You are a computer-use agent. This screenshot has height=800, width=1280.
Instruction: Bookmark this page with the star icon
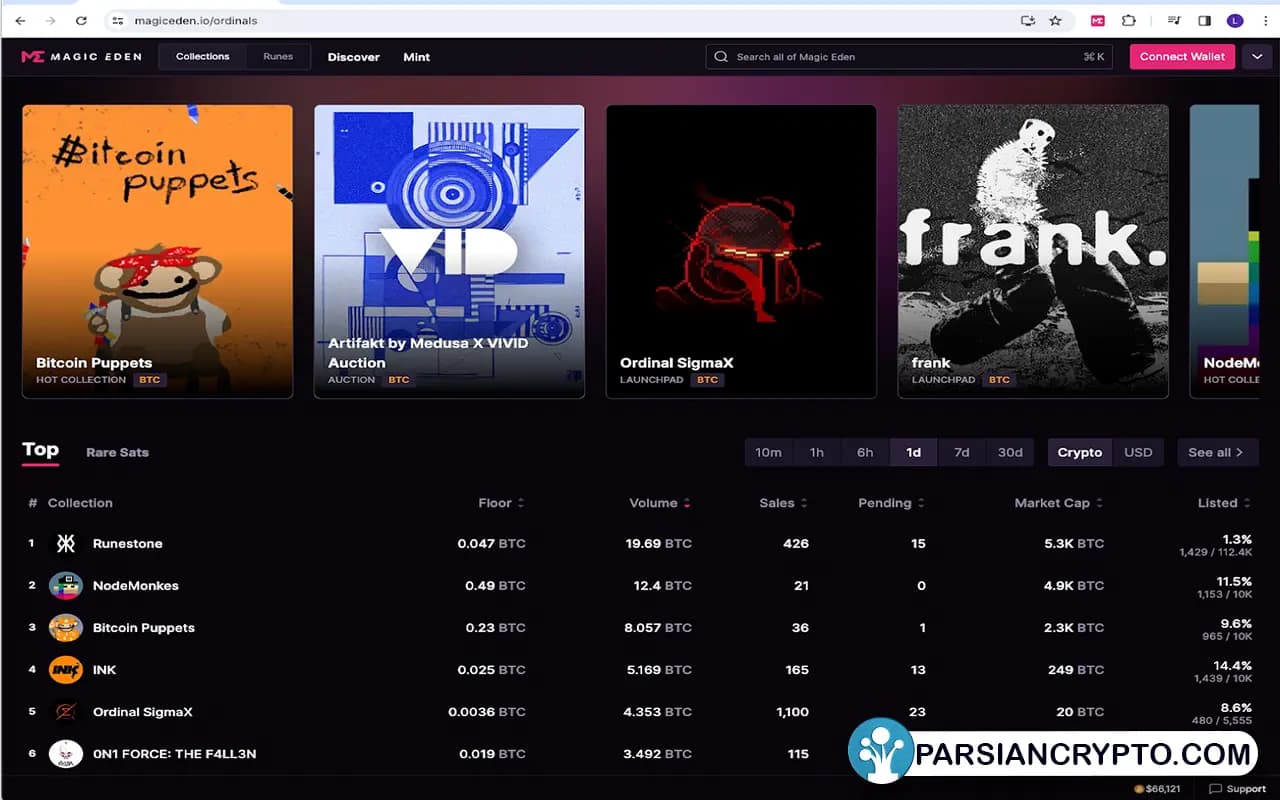1055,20
